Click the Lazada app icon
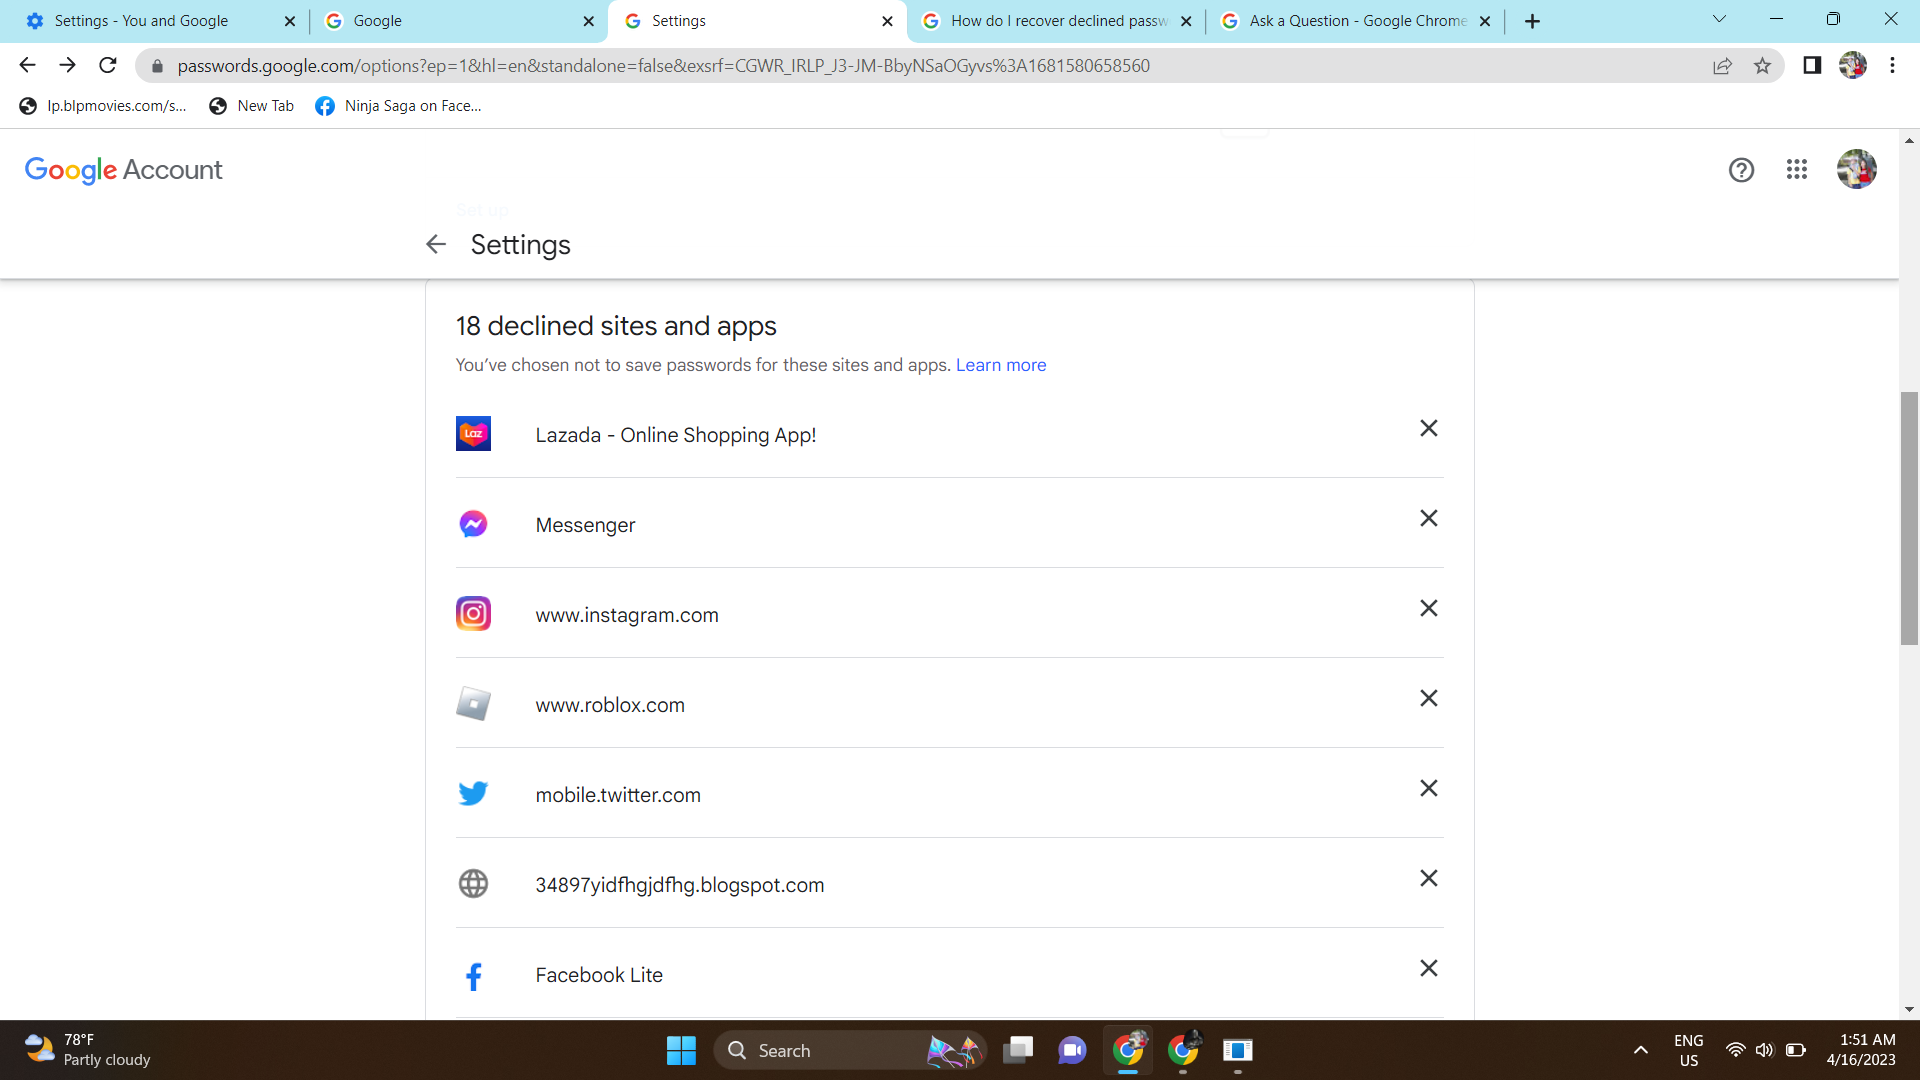Image resolution: width=1920 pixels, height=1080 pixels. pyautogui.click(x=473, y=434)
